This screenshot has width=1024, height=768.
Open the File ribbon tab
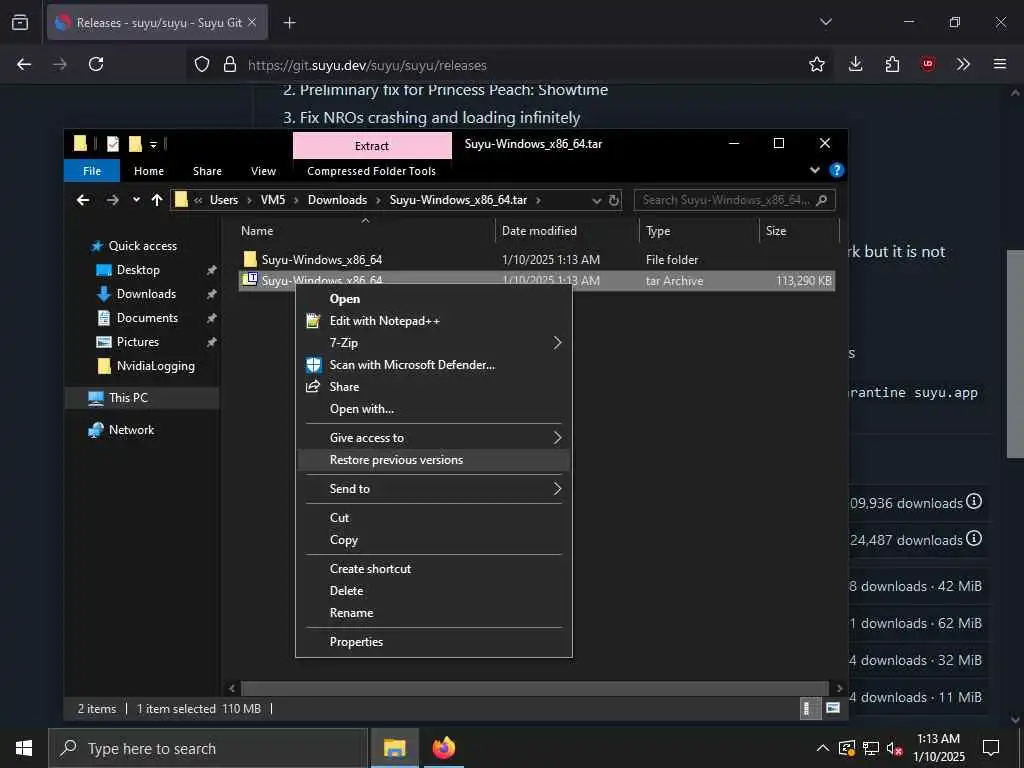pyautogui.click(x=92, y=171)
